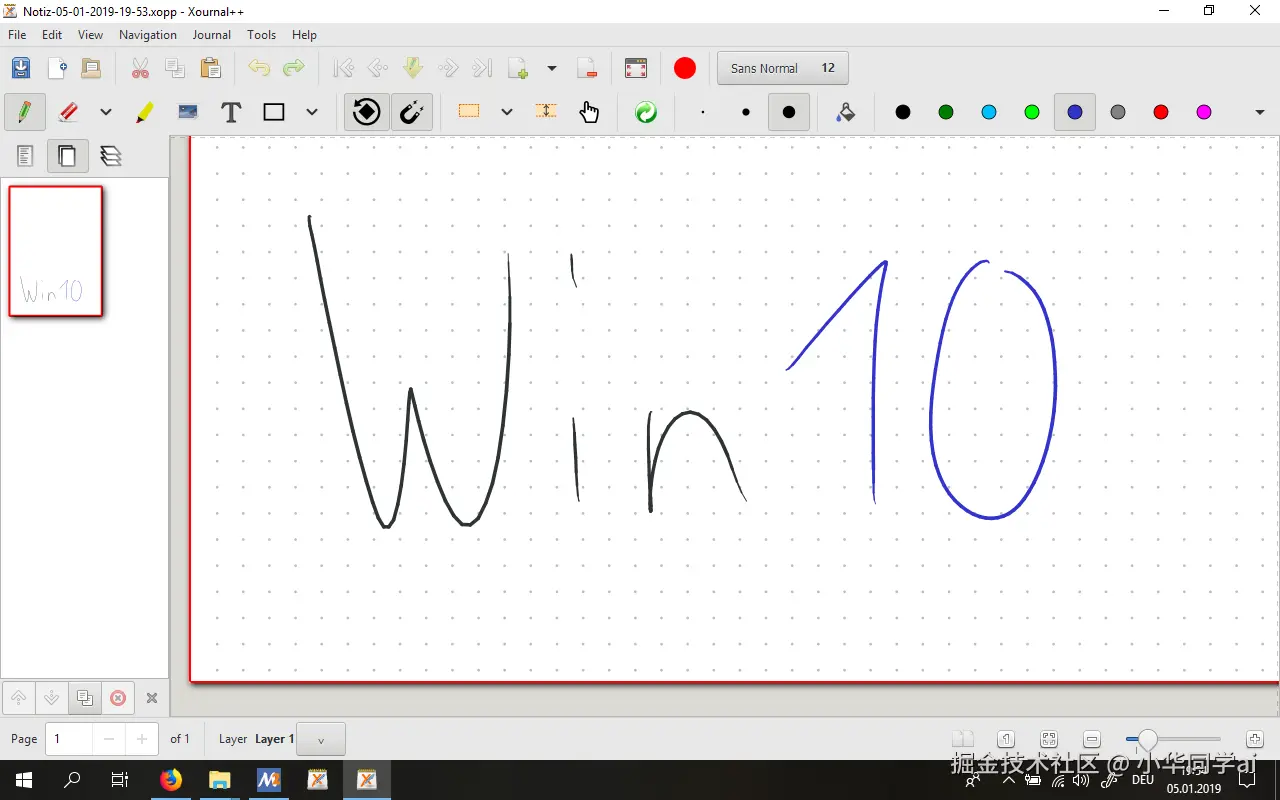The image size is (1280, 800).
Task: Pick the bright green color
Action: click(x=1032, y=112)
